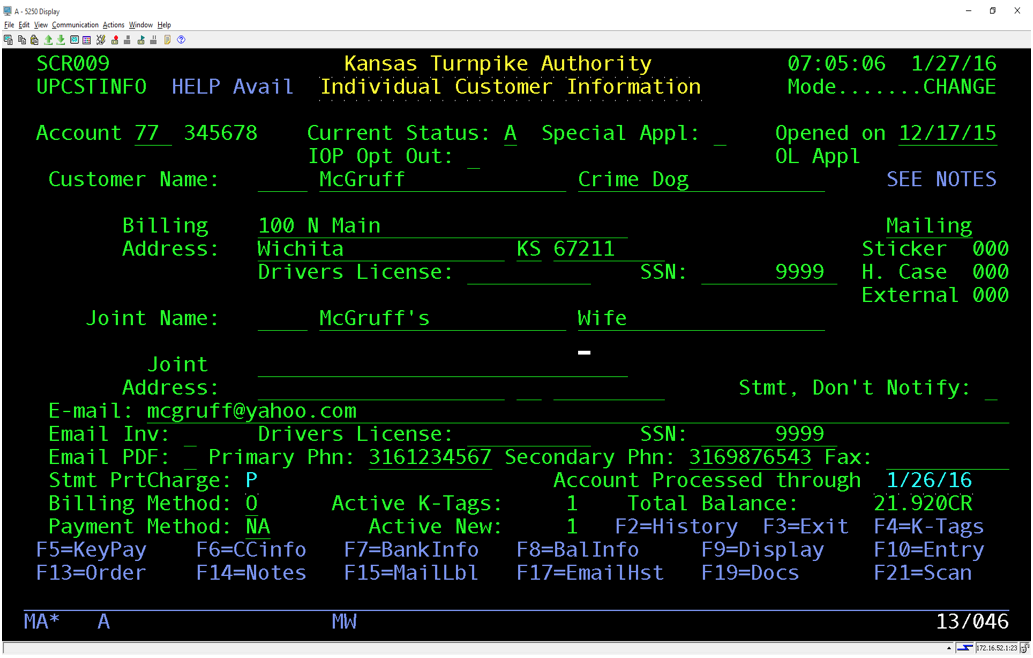Click the F2=History function key label

click(676, 526)
